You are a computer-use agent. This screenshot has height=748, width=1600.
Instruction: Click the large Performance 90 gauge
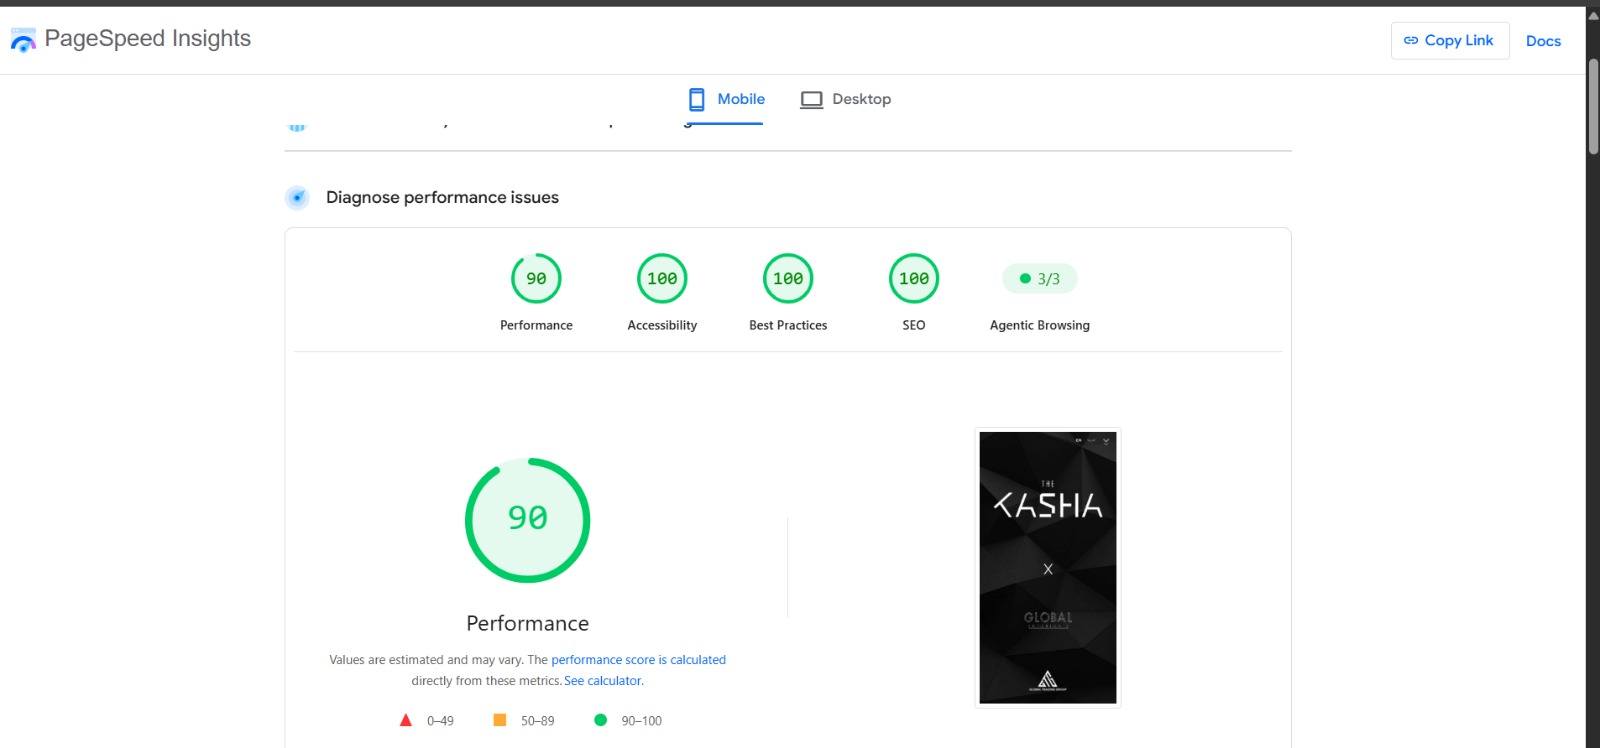[x=528, y=520]
